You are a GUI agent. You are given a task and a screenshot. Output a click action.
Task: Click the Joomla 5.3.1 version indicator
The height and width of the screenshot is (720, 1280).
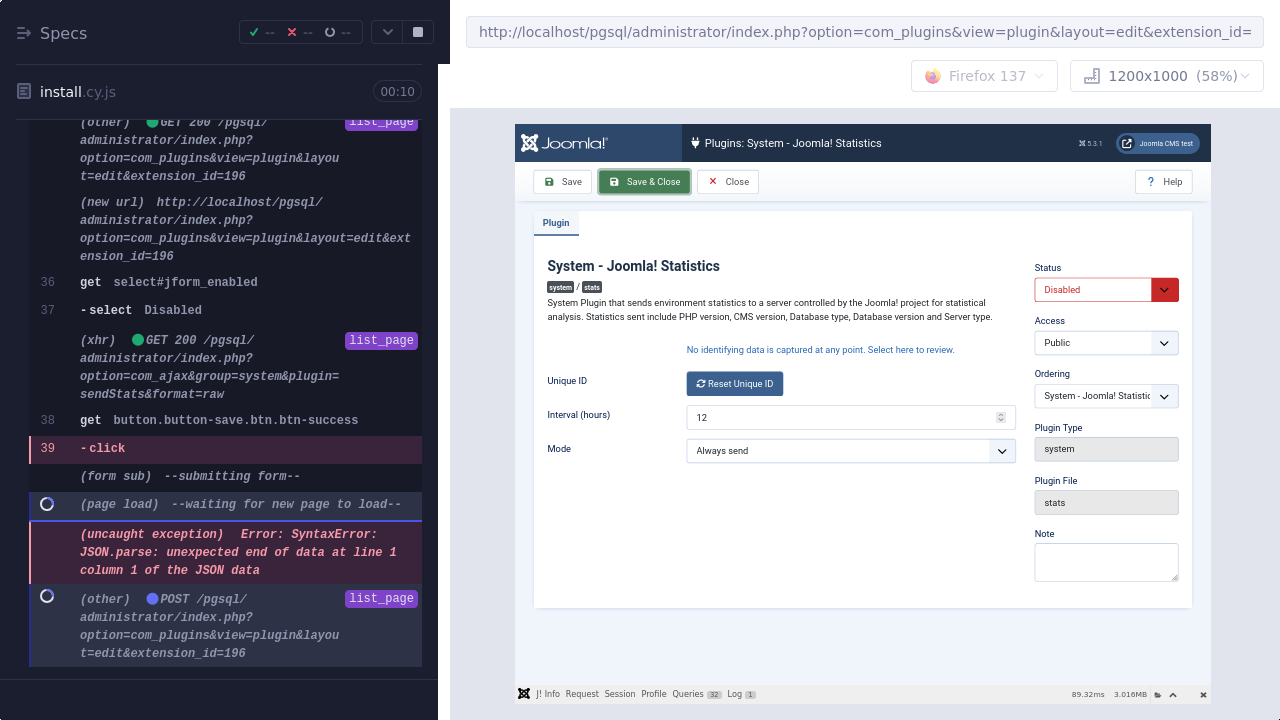(x=1090, y=143)
